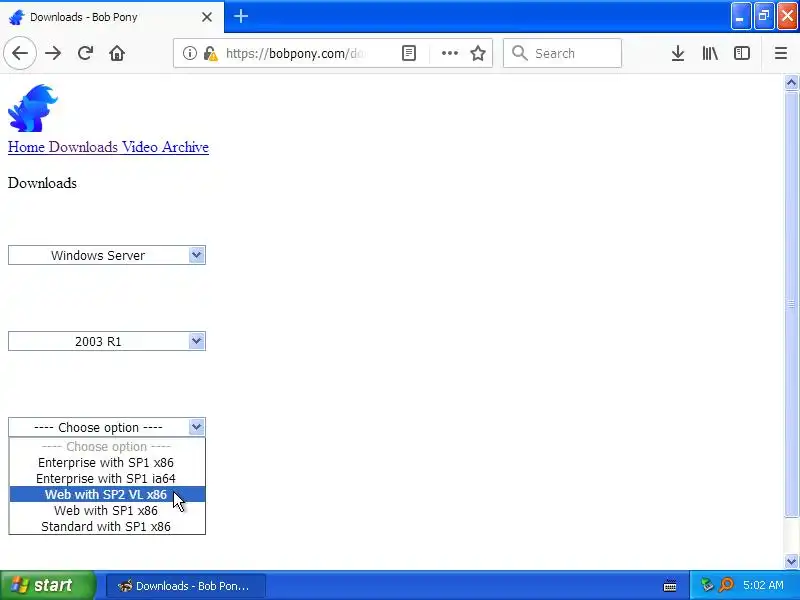Toggle reader view icon
The height and width of the screenshot is (600, 800).
pos(409,53)
